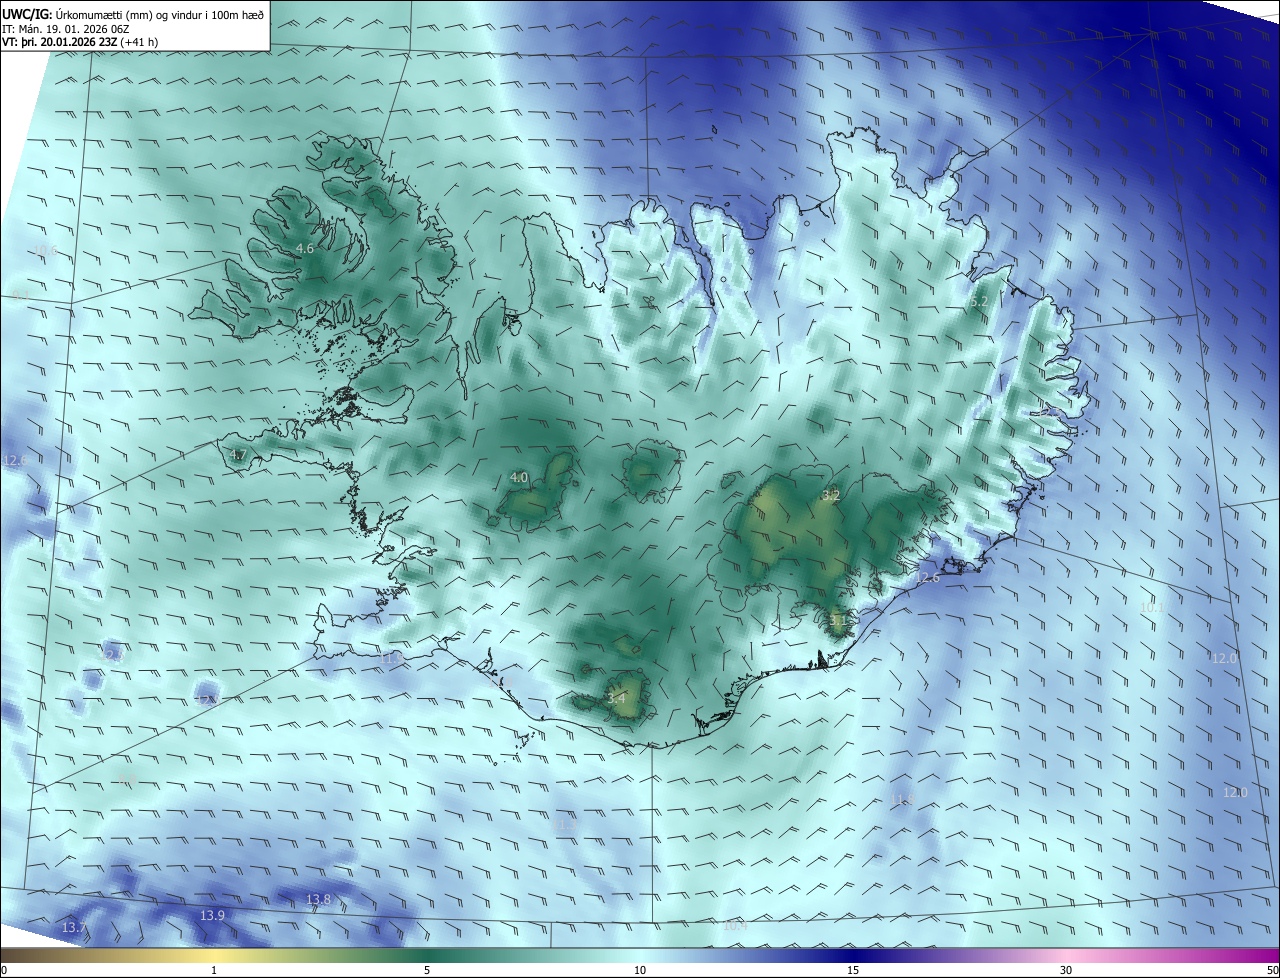Click the 13.8 value label in the southwest sea
Image resolution: width=1280 pixels, height=978 pixels.
(x=318, y=900)
